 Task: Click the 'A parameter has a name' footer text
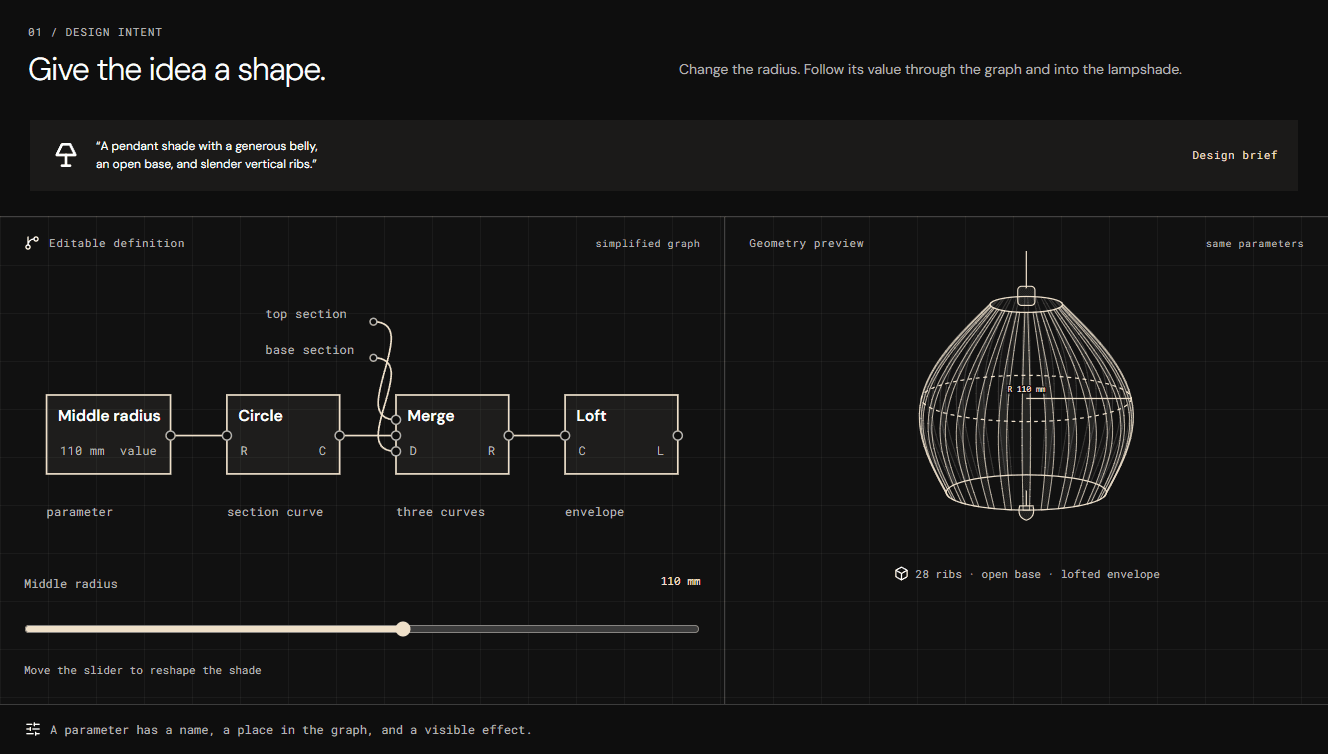point(291,730)
